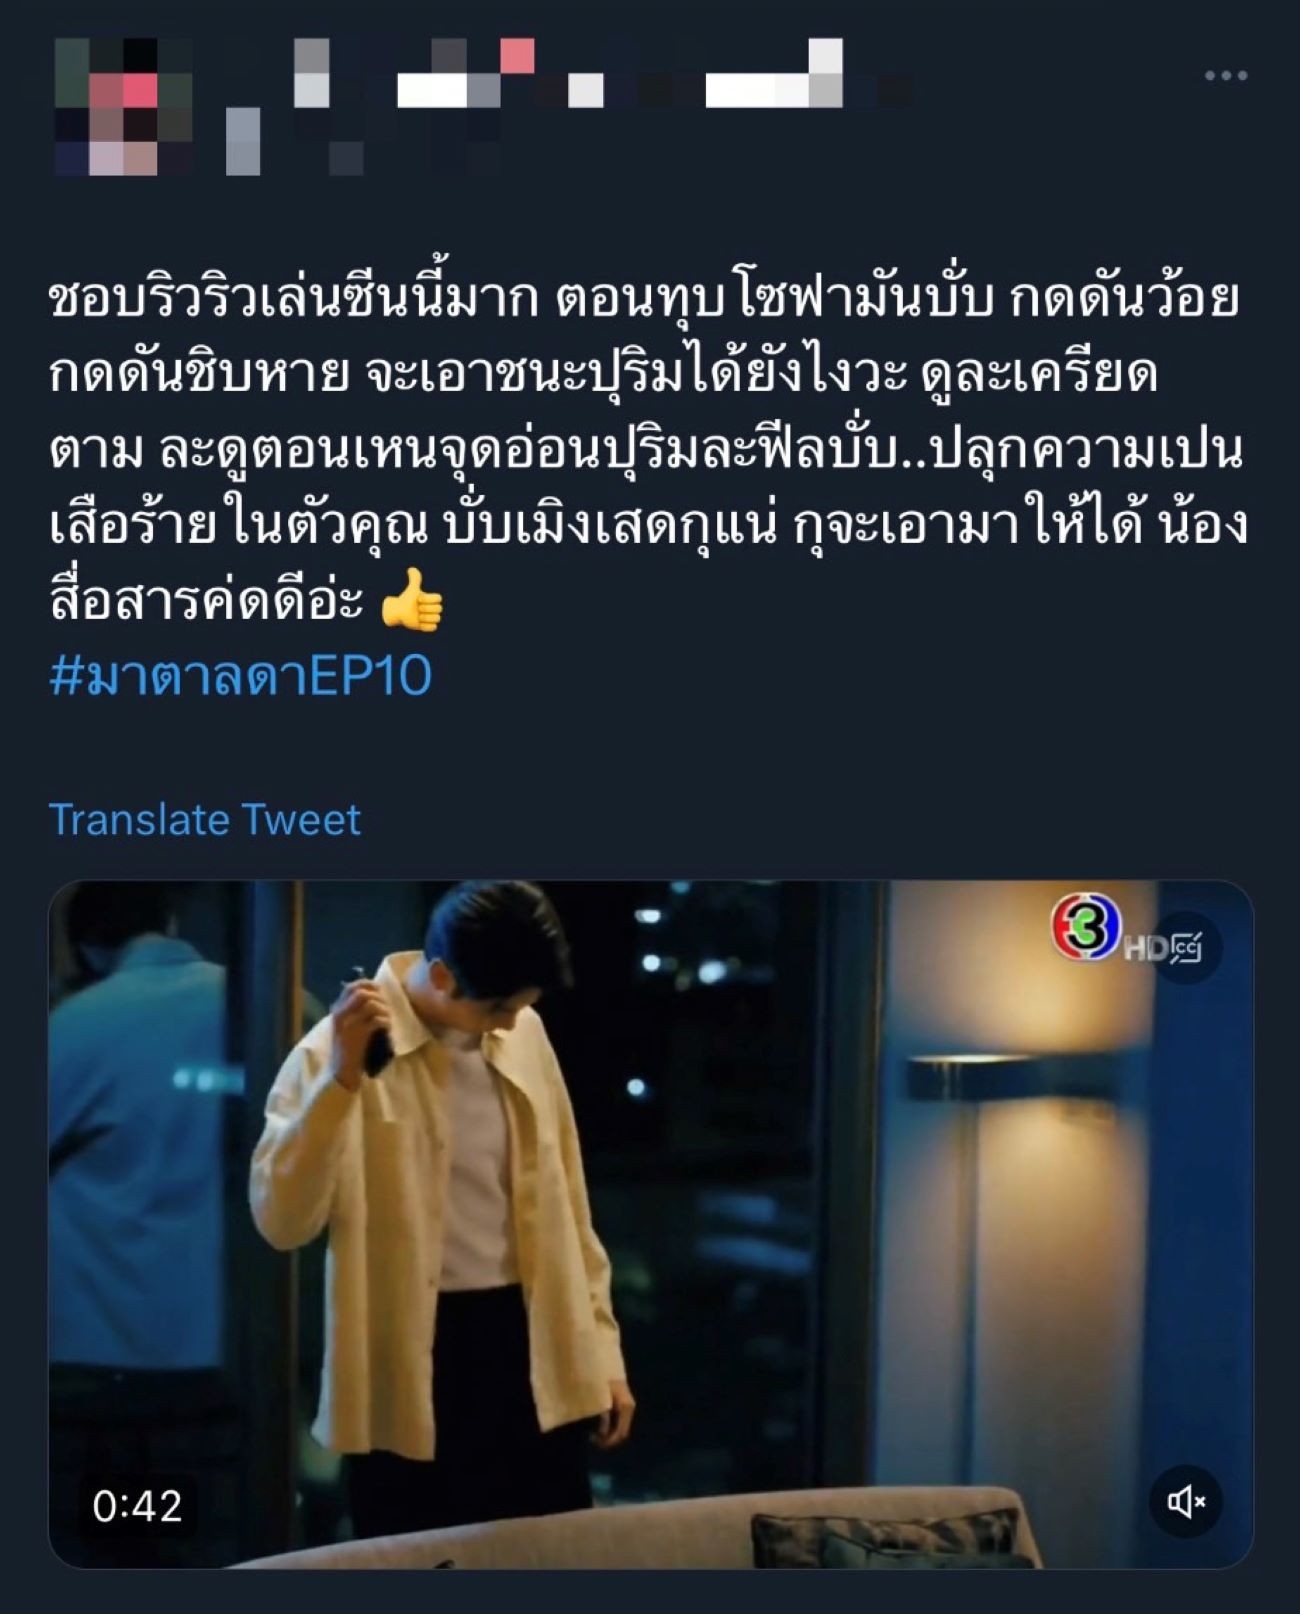Click the 0:42 video duration badge

(x=137, y=1506)
